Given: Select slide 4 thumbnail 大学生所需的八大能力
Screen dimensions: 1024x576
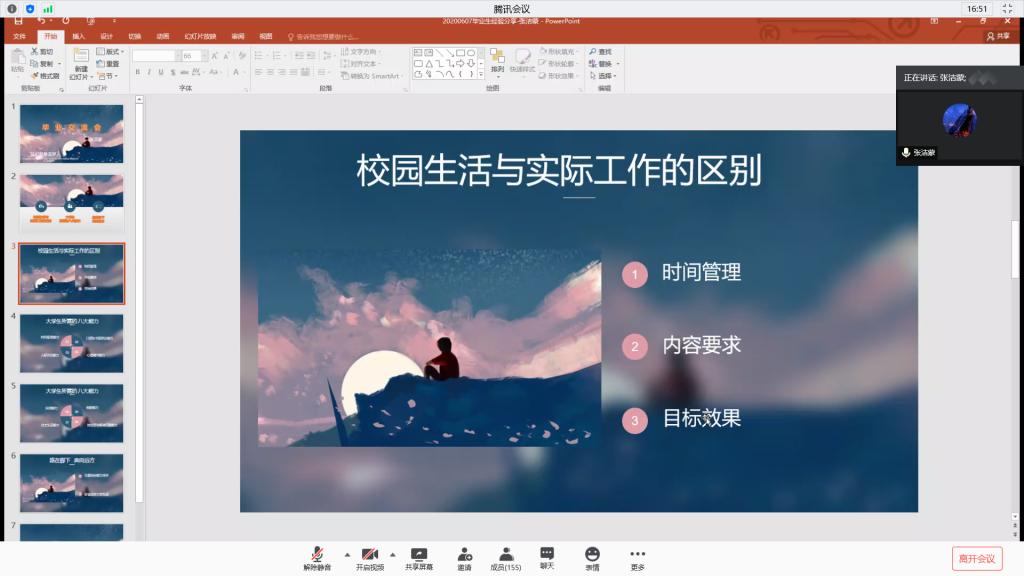Looking at the screenshot, I should [x=71, y=344].
